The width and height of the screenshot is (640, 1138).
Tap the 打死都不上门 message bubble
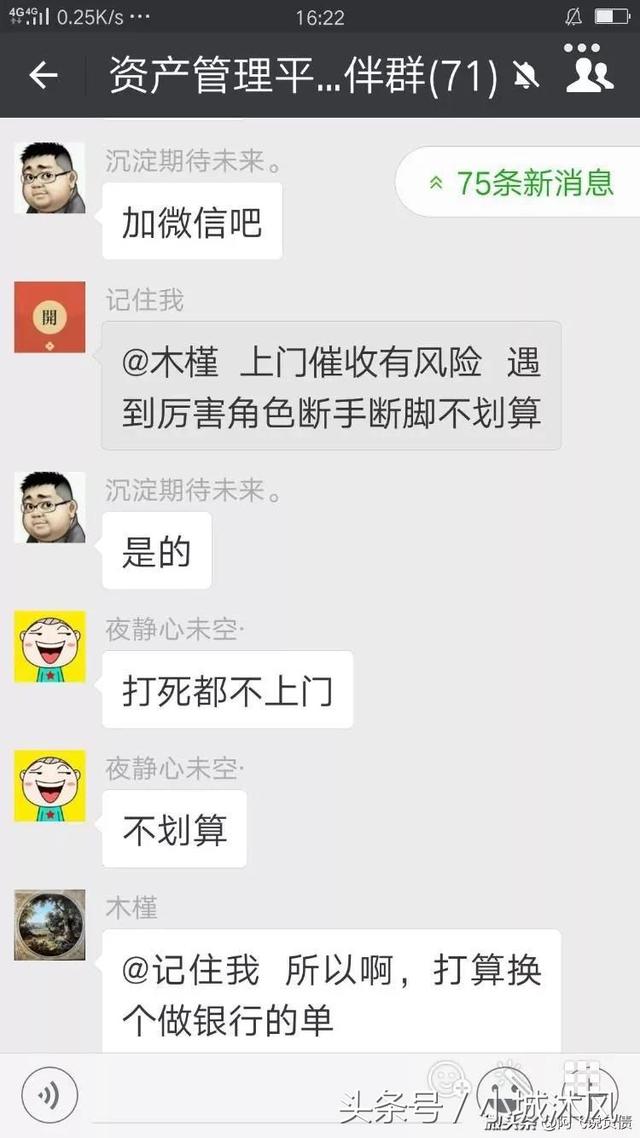coord(228,689)
